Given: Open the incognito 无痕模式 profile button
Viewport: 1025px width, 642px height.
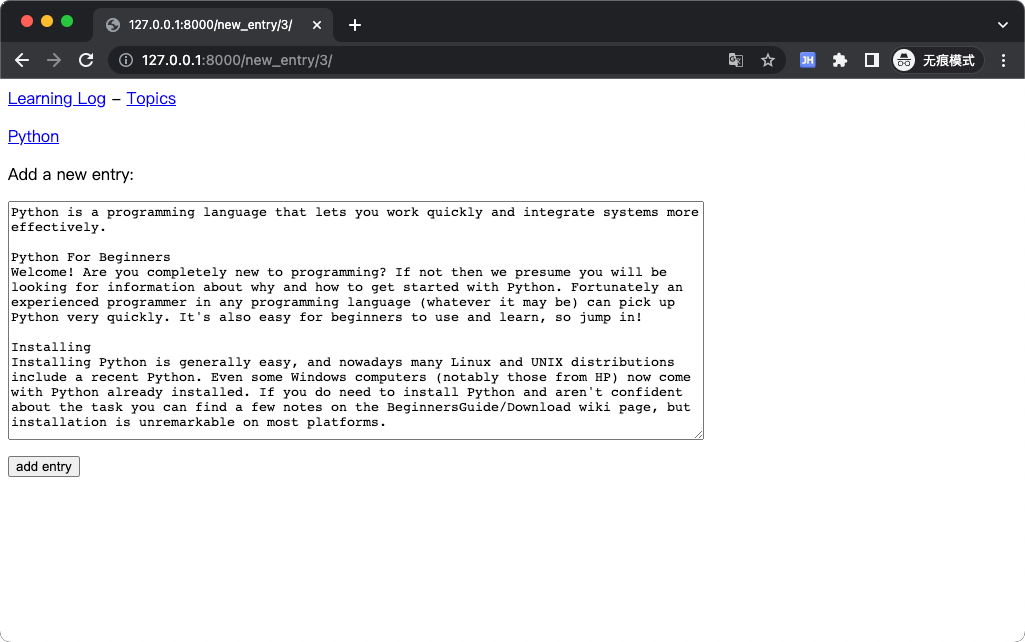Looking at the screenshot, I should tap(937, 60).
